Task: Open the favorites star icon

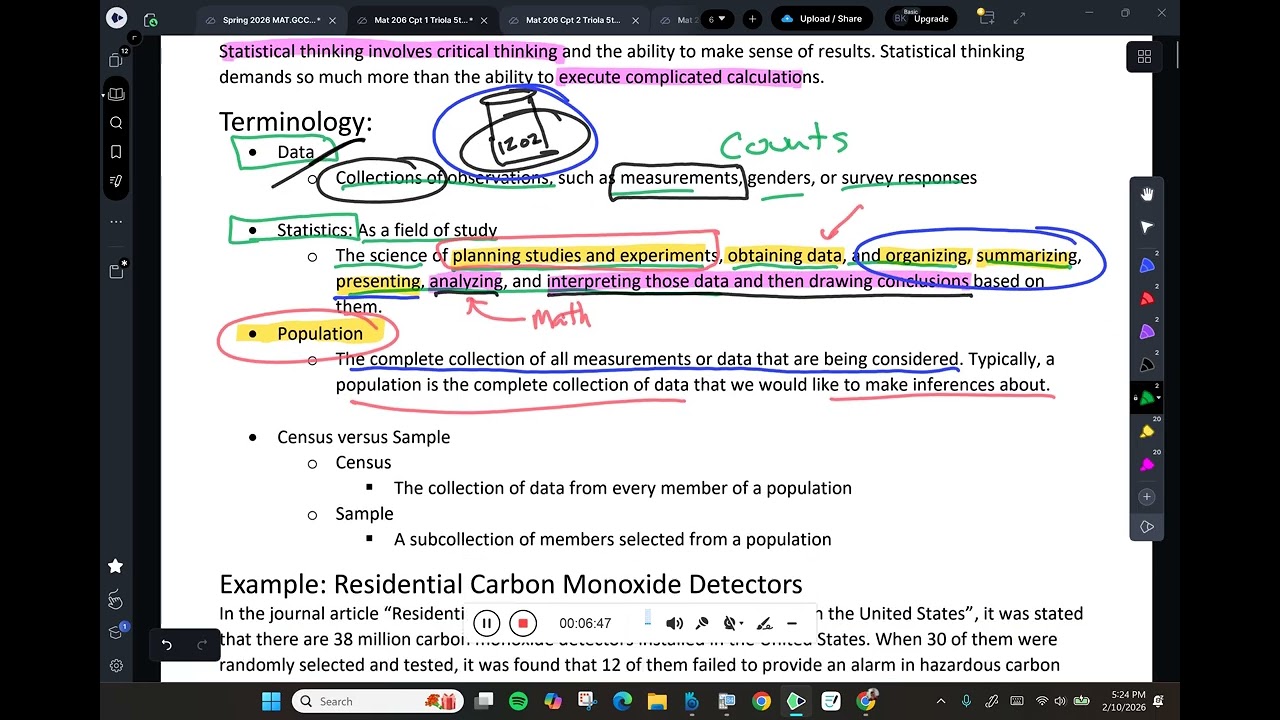Action: coord(116,566)
